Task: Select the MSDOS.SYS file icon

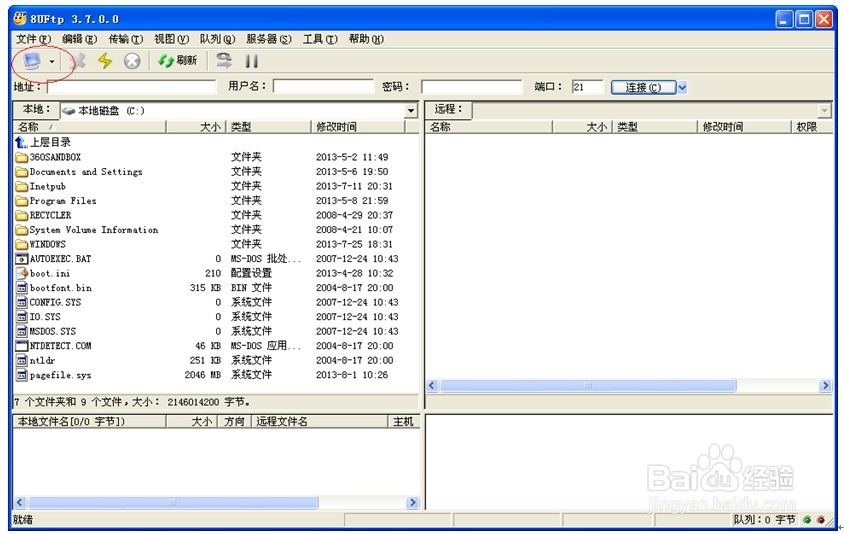Action: (x=22, y=332)
